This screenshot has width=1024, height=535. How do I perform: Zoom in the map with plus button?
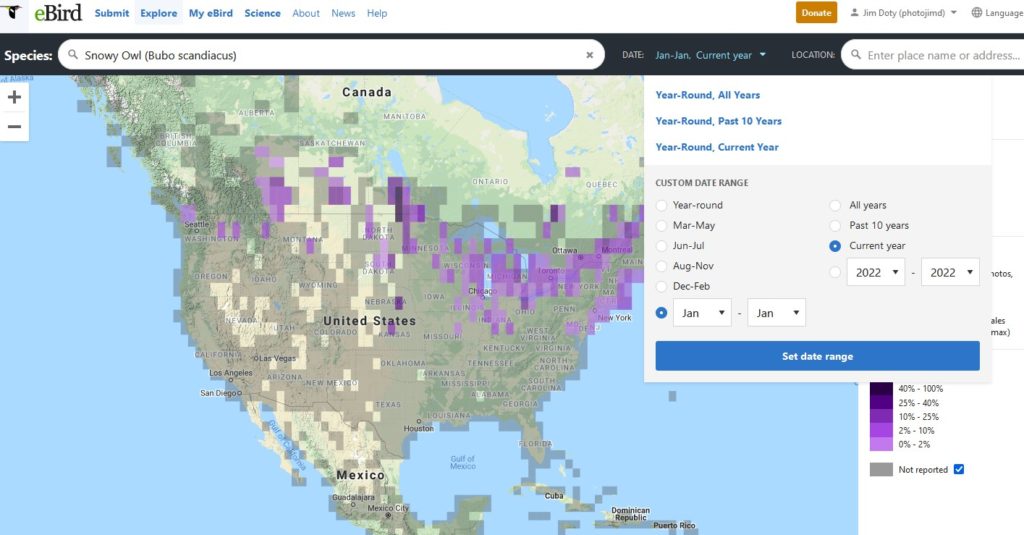tap(14, 97)
